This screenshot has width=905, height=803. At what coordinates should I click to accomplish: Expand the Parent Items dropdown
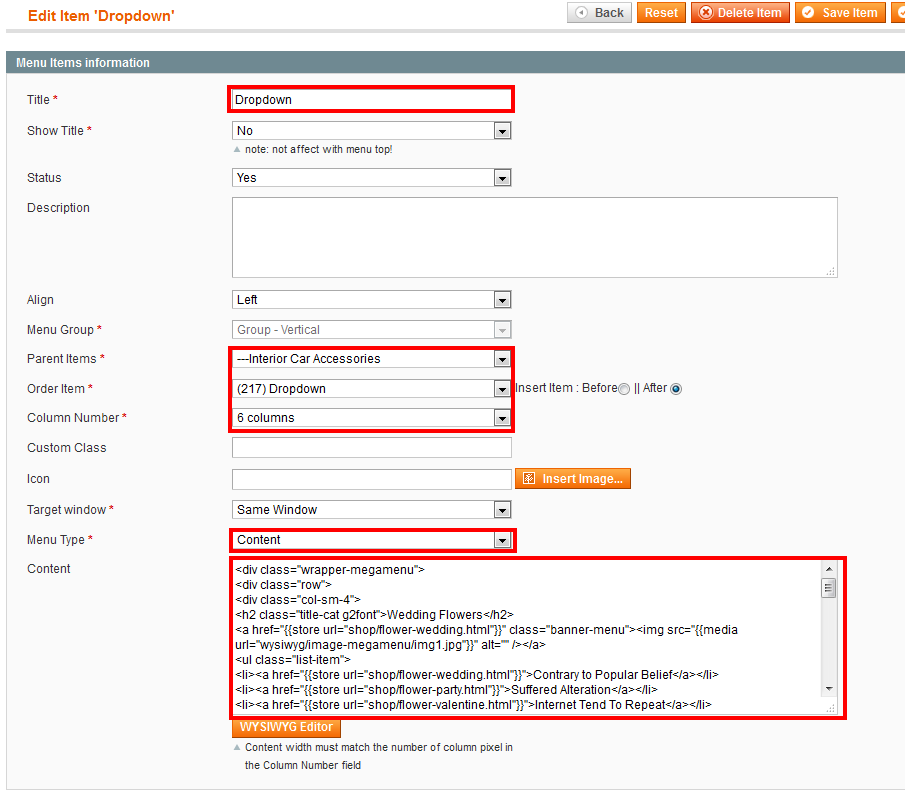click(x=371, y=359)
